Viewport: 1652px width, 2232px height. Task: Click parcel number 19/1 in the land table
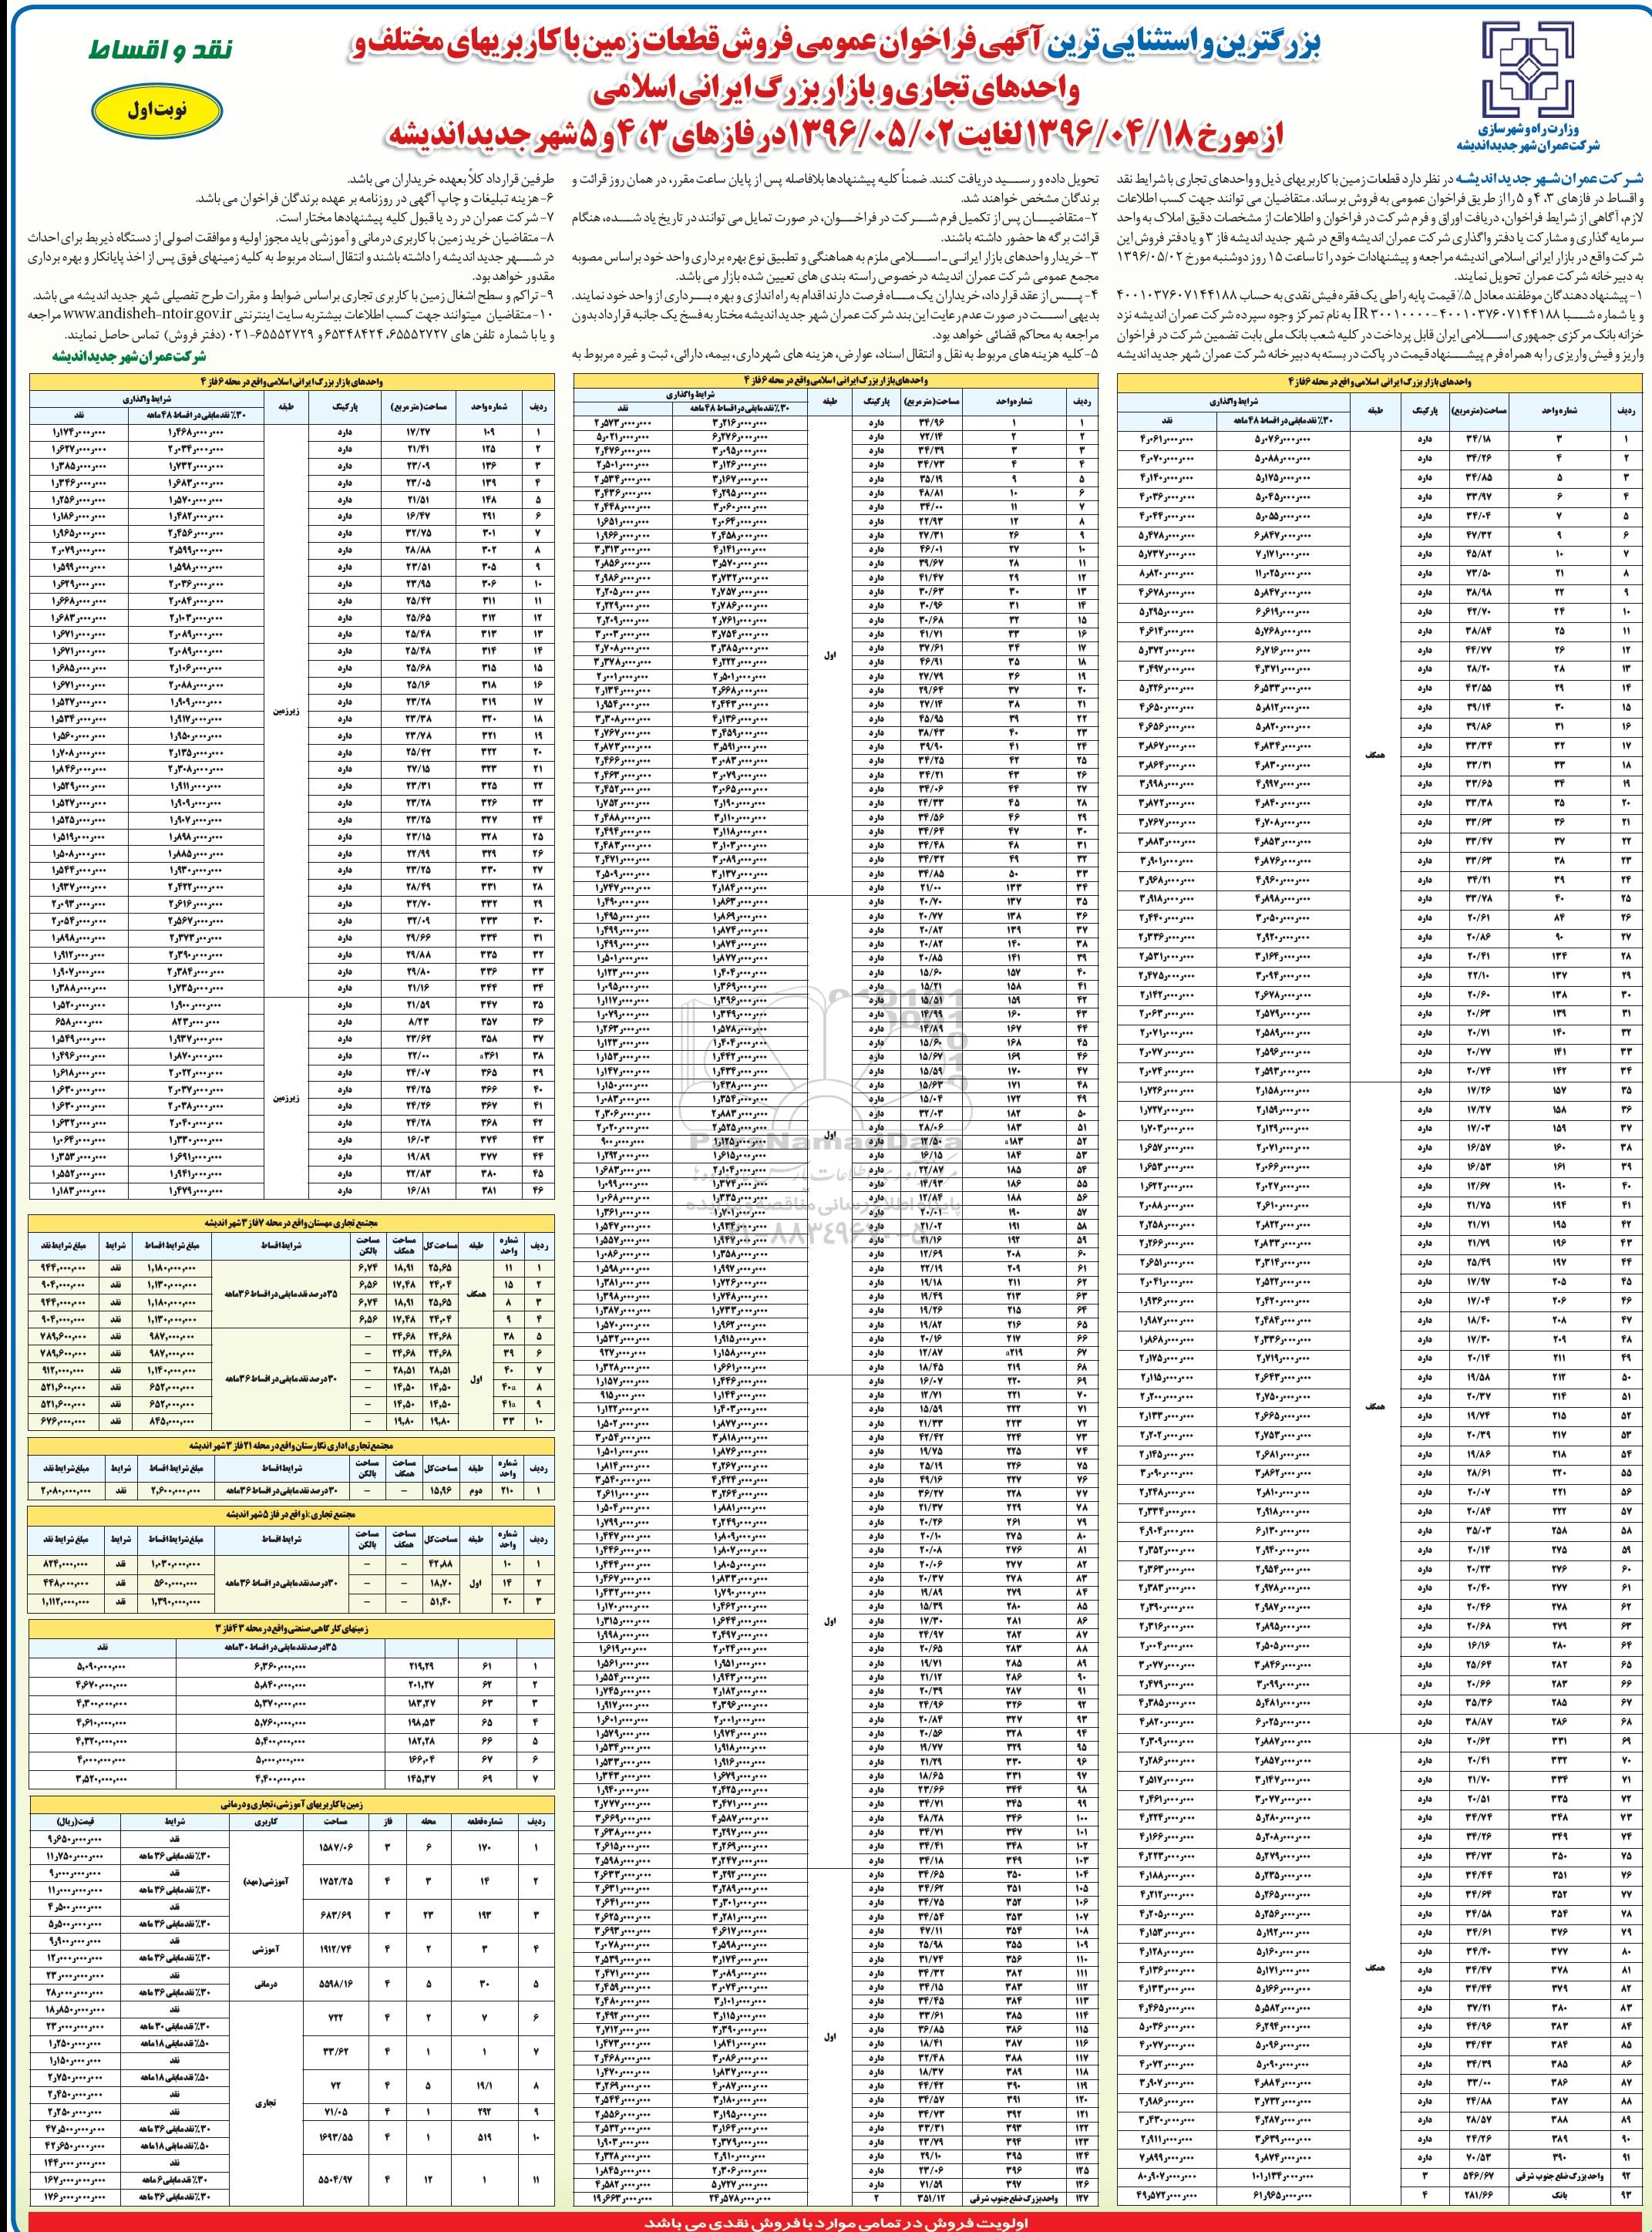[484, 2087]
